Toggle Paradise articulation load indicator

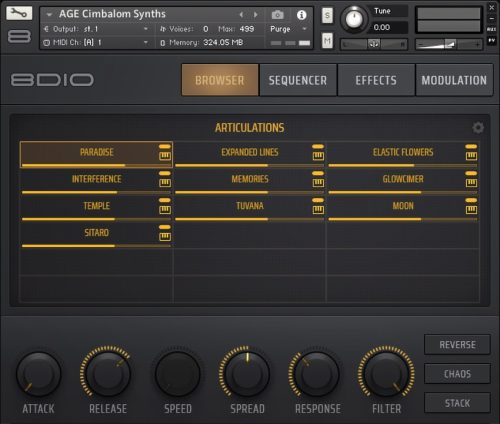tap(165, 146)
